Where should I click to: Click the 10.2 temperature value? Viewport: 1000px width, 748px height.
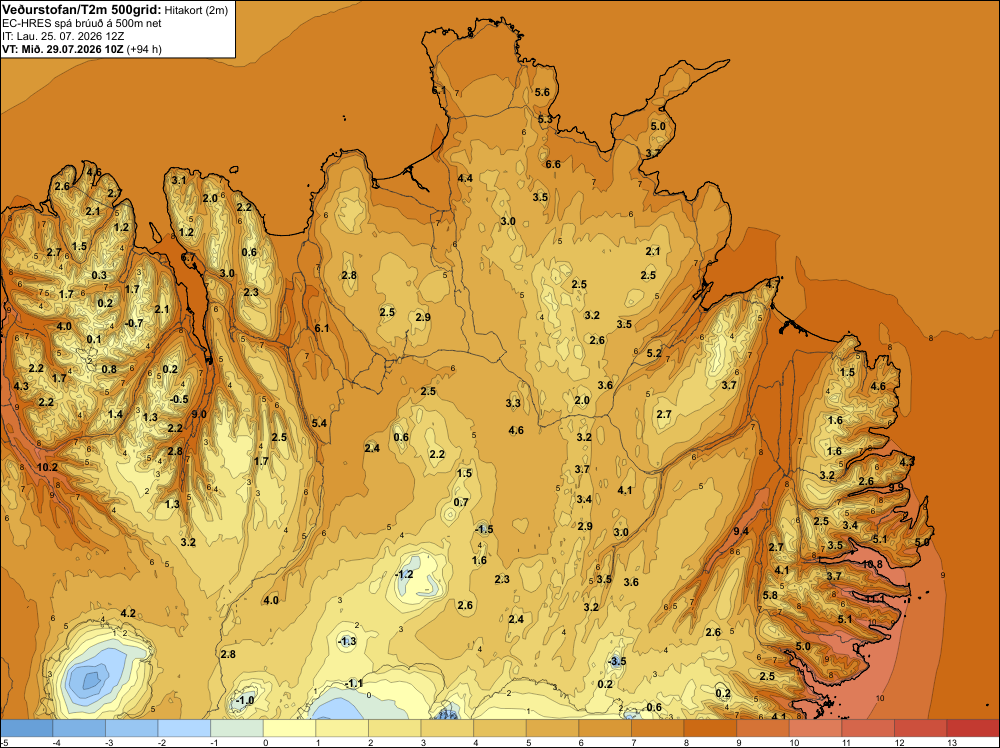tap(47, 467)
